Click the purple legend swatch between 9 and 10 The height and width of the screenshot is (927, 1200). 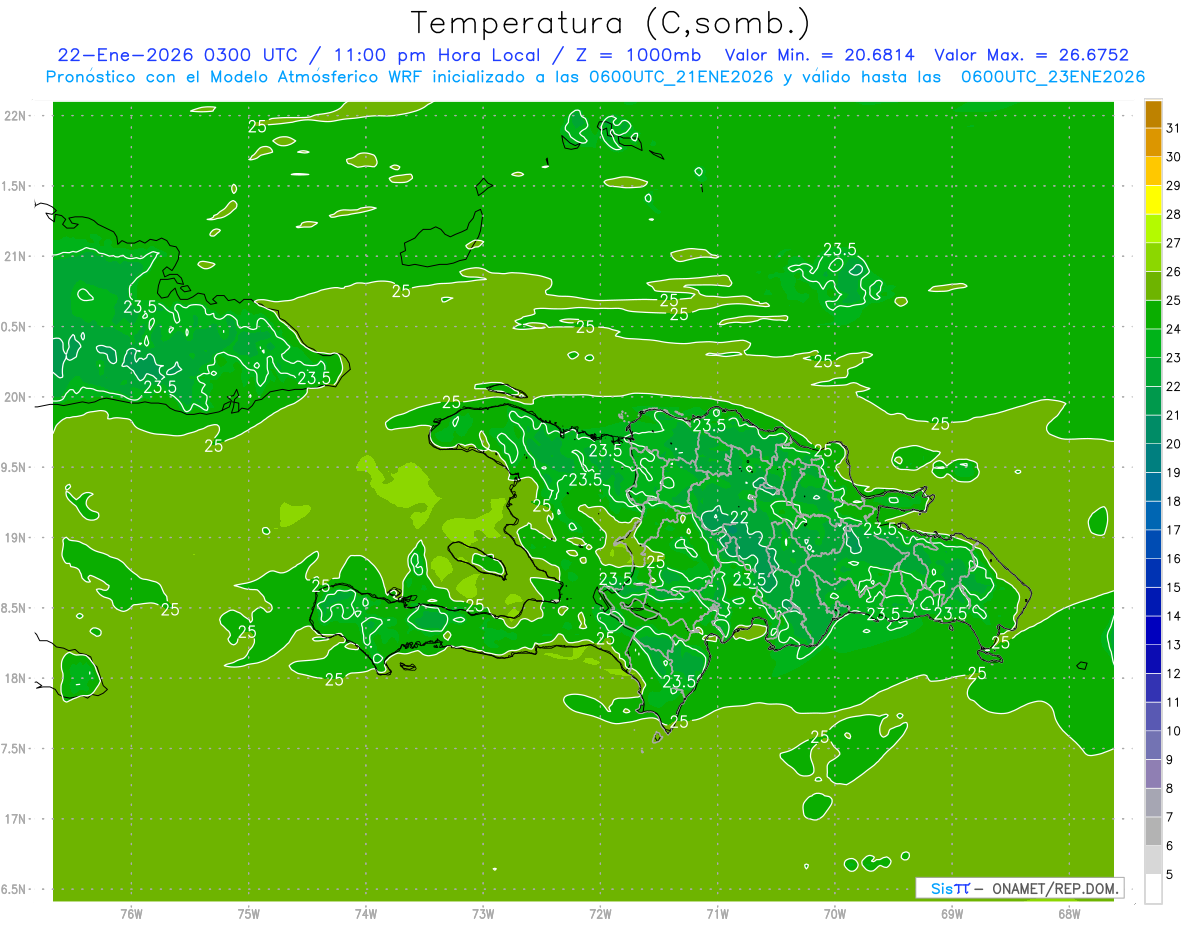point(1153,745)
